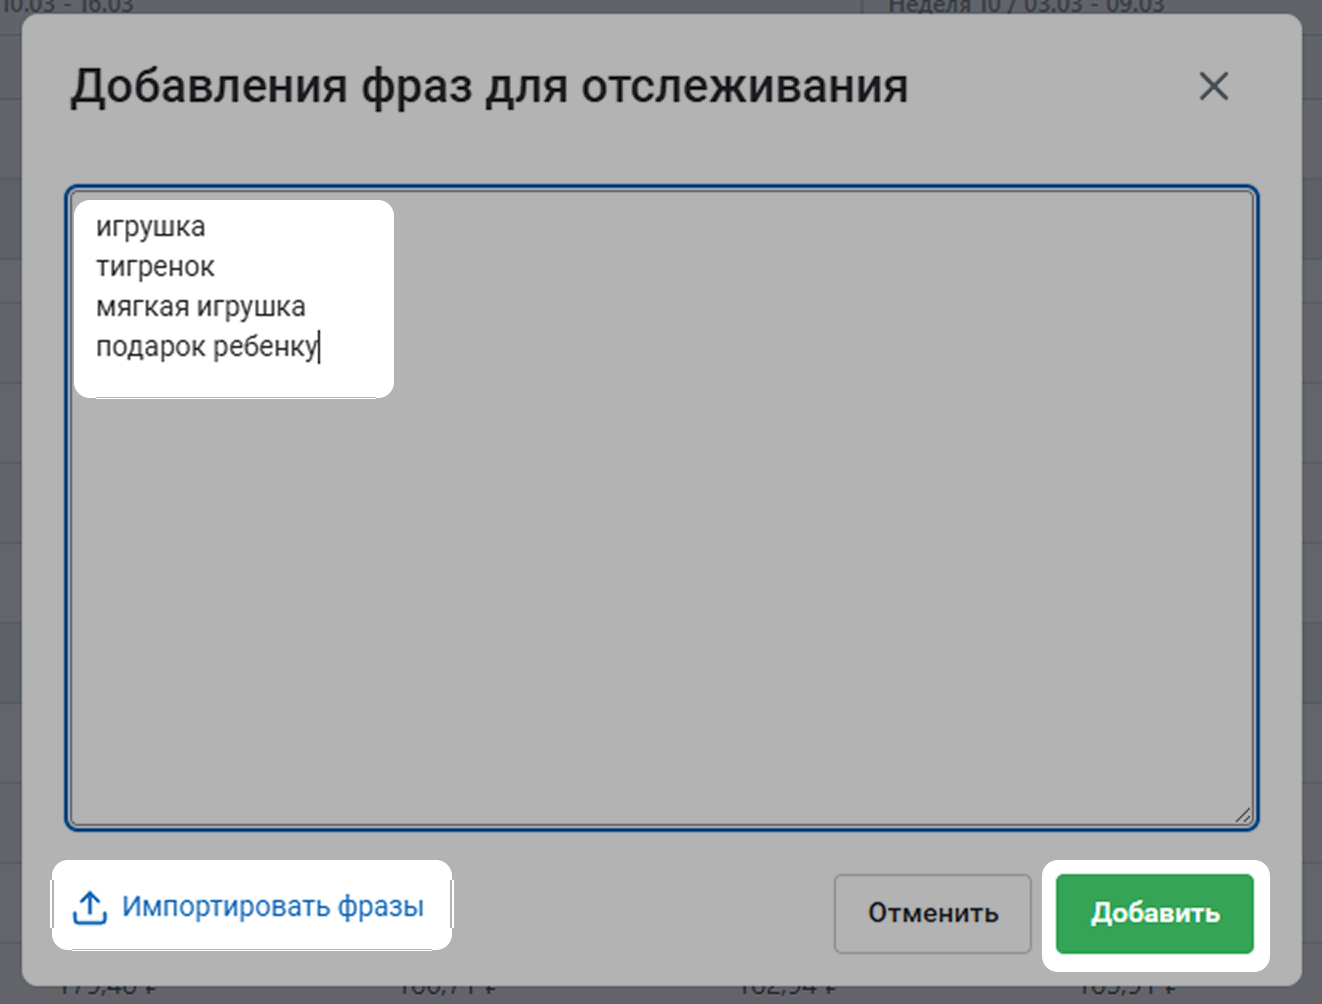Image resolution: width=1322 pixels, height=1004 pixels.
Task: Click the word ребенку in the textarea
Action: (x=264, y=347)
